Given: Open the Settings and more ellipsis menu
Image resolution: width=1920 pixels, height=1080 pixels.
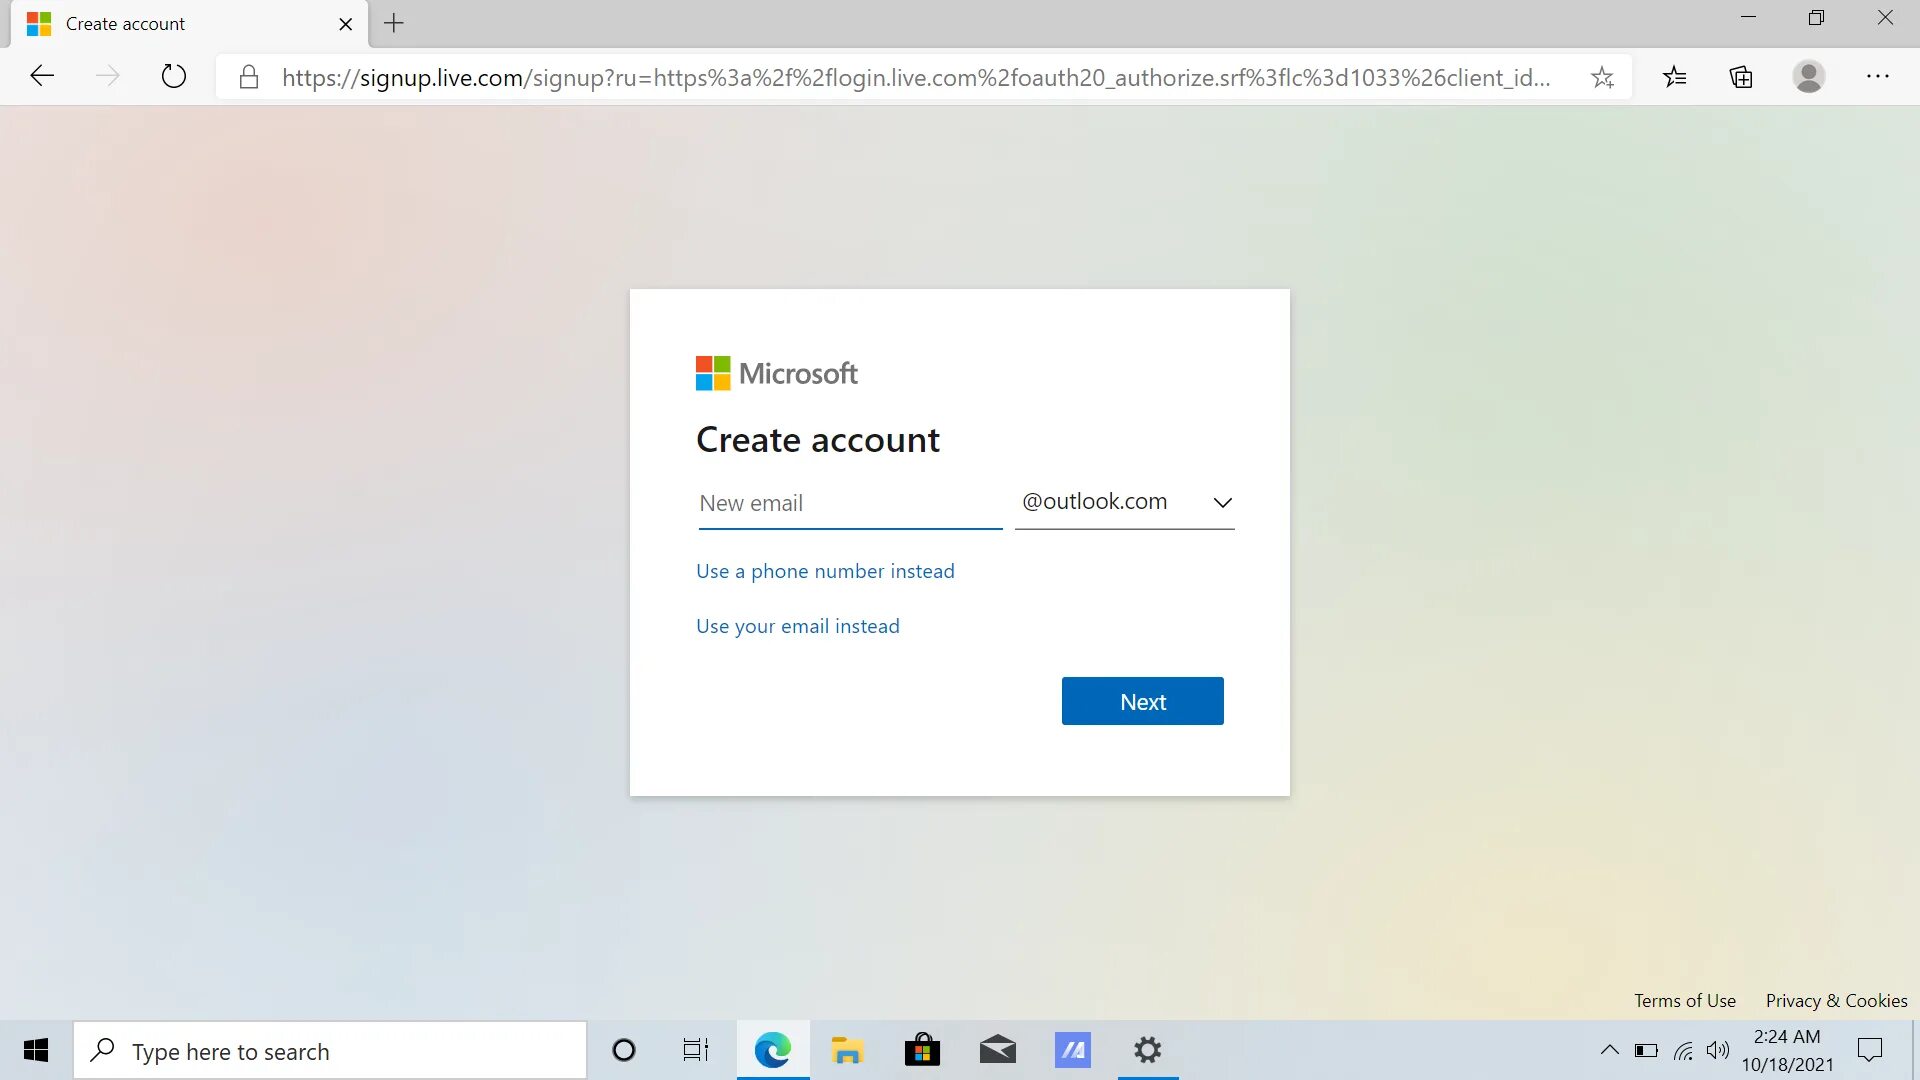Looking at the screenshot, I should point(1877,77).
